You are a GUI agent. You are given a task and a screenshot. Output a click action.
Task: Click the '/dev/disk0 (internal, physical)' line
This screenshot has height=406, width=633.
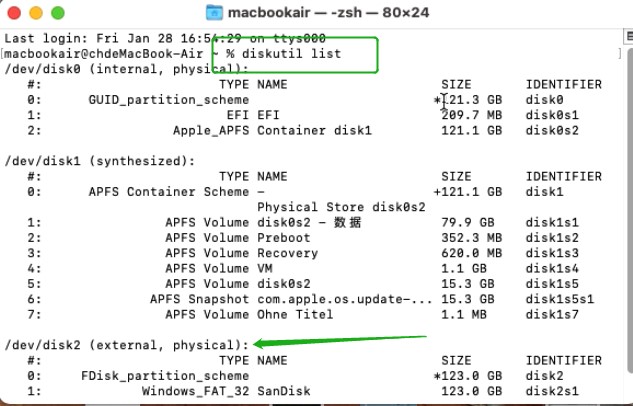pyautogui.click(x=126, y=69)
